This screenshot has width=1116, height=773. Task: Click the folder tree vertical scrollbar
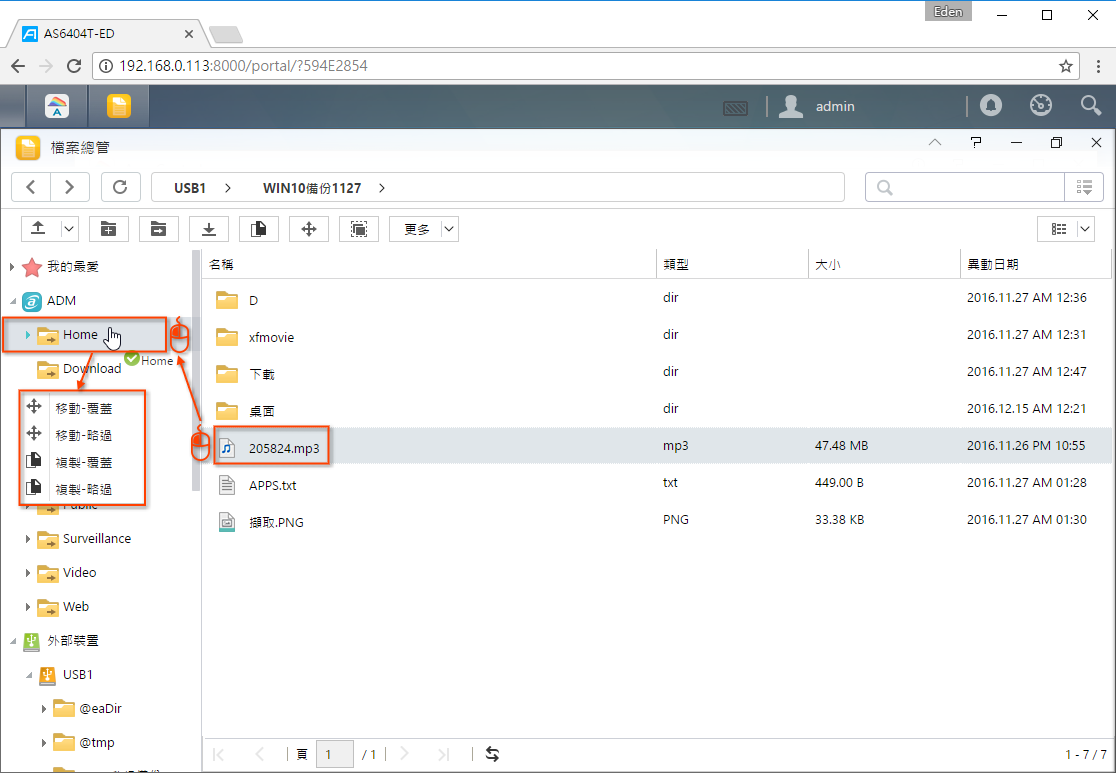tap(196, 370)
